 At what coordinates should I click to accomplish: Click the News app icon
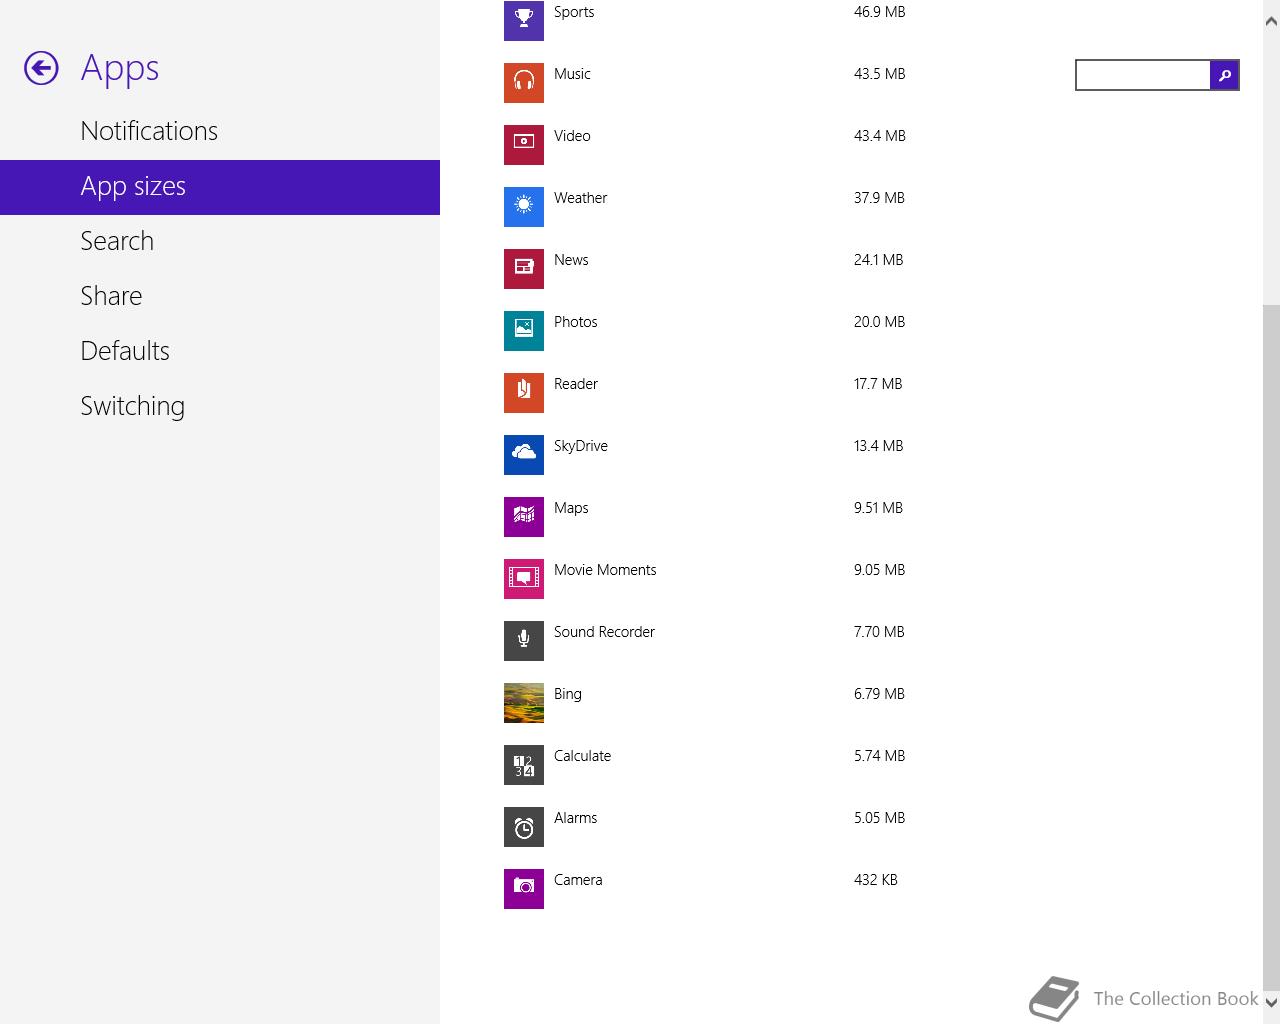[524, 269]
